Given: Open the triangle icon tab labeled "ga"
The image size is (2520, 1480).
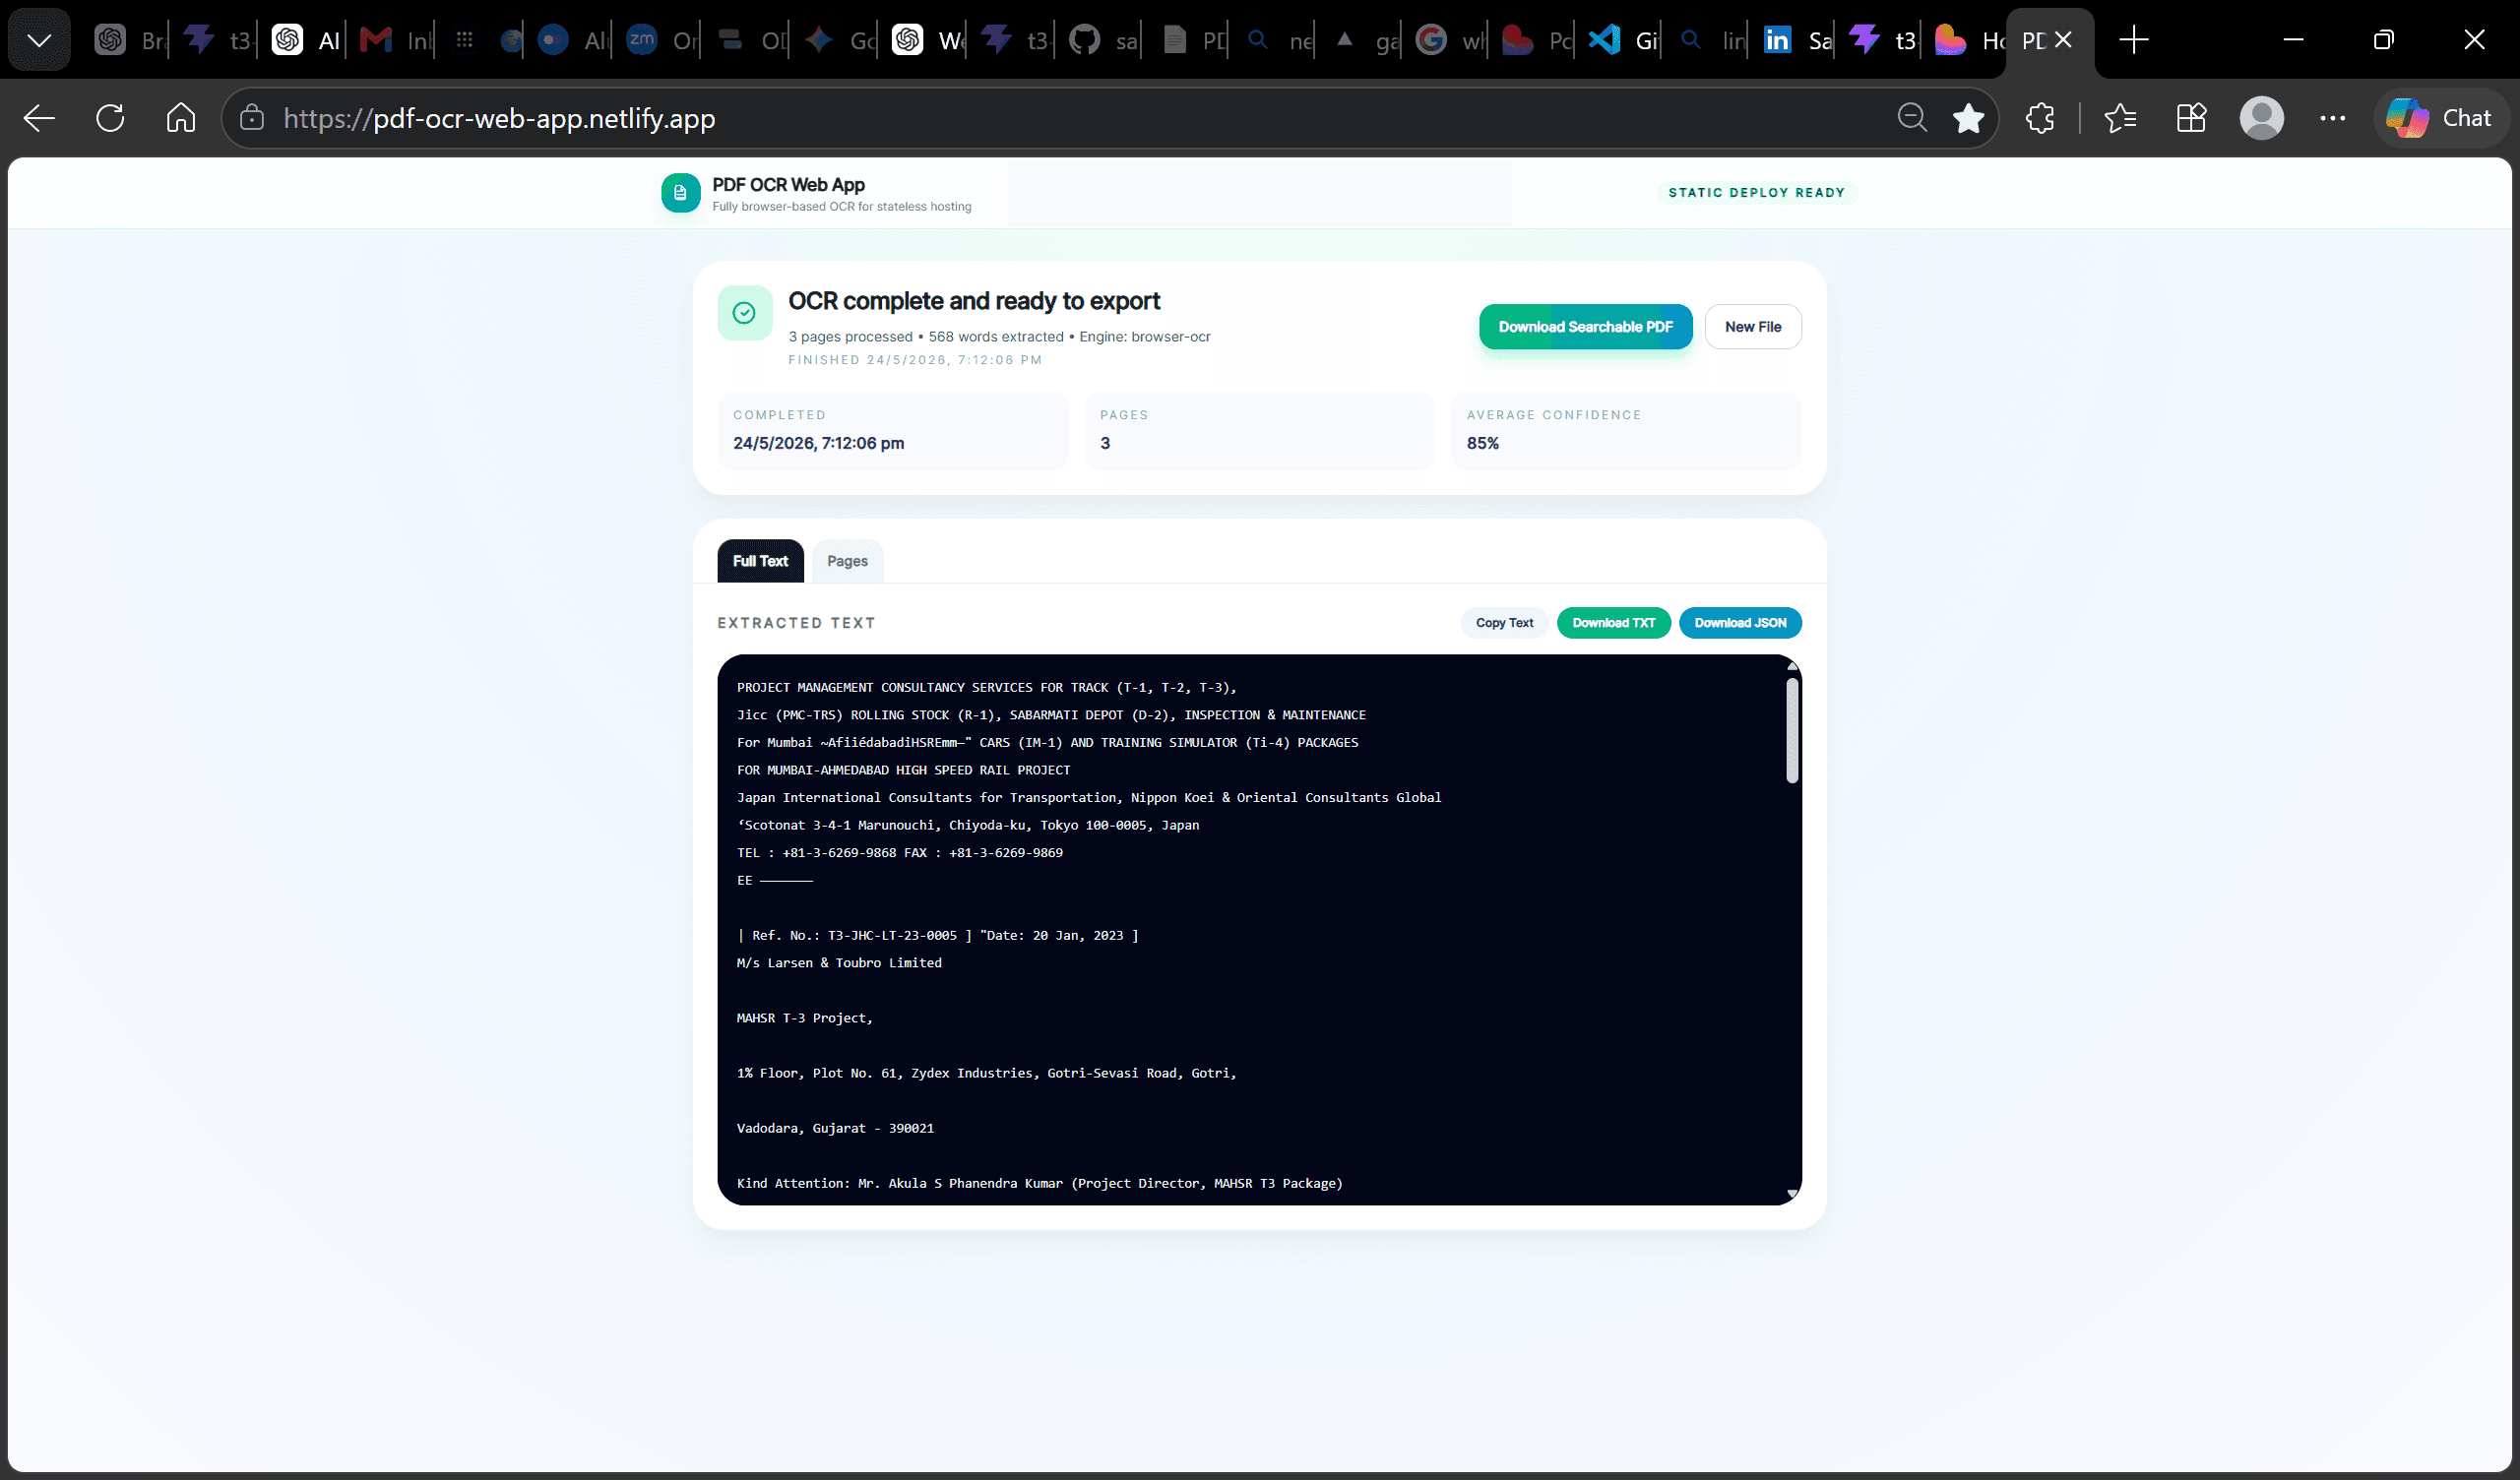Looking at the screenshot, I should click(x=1366, y=40).
